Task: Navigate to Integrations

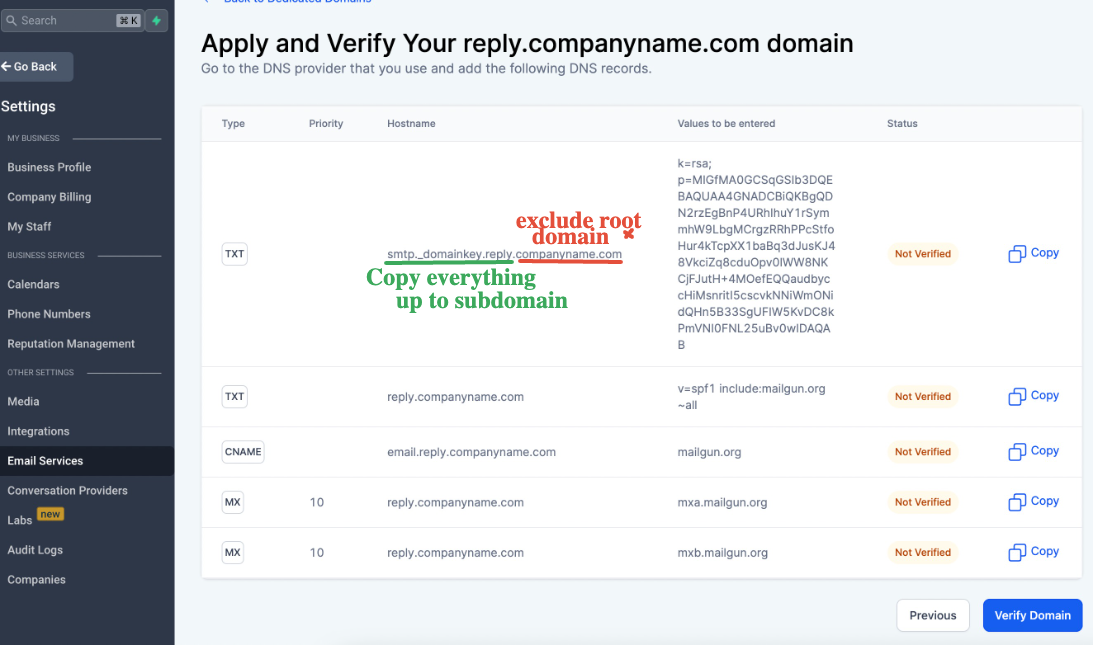Action: pos(38,431)
